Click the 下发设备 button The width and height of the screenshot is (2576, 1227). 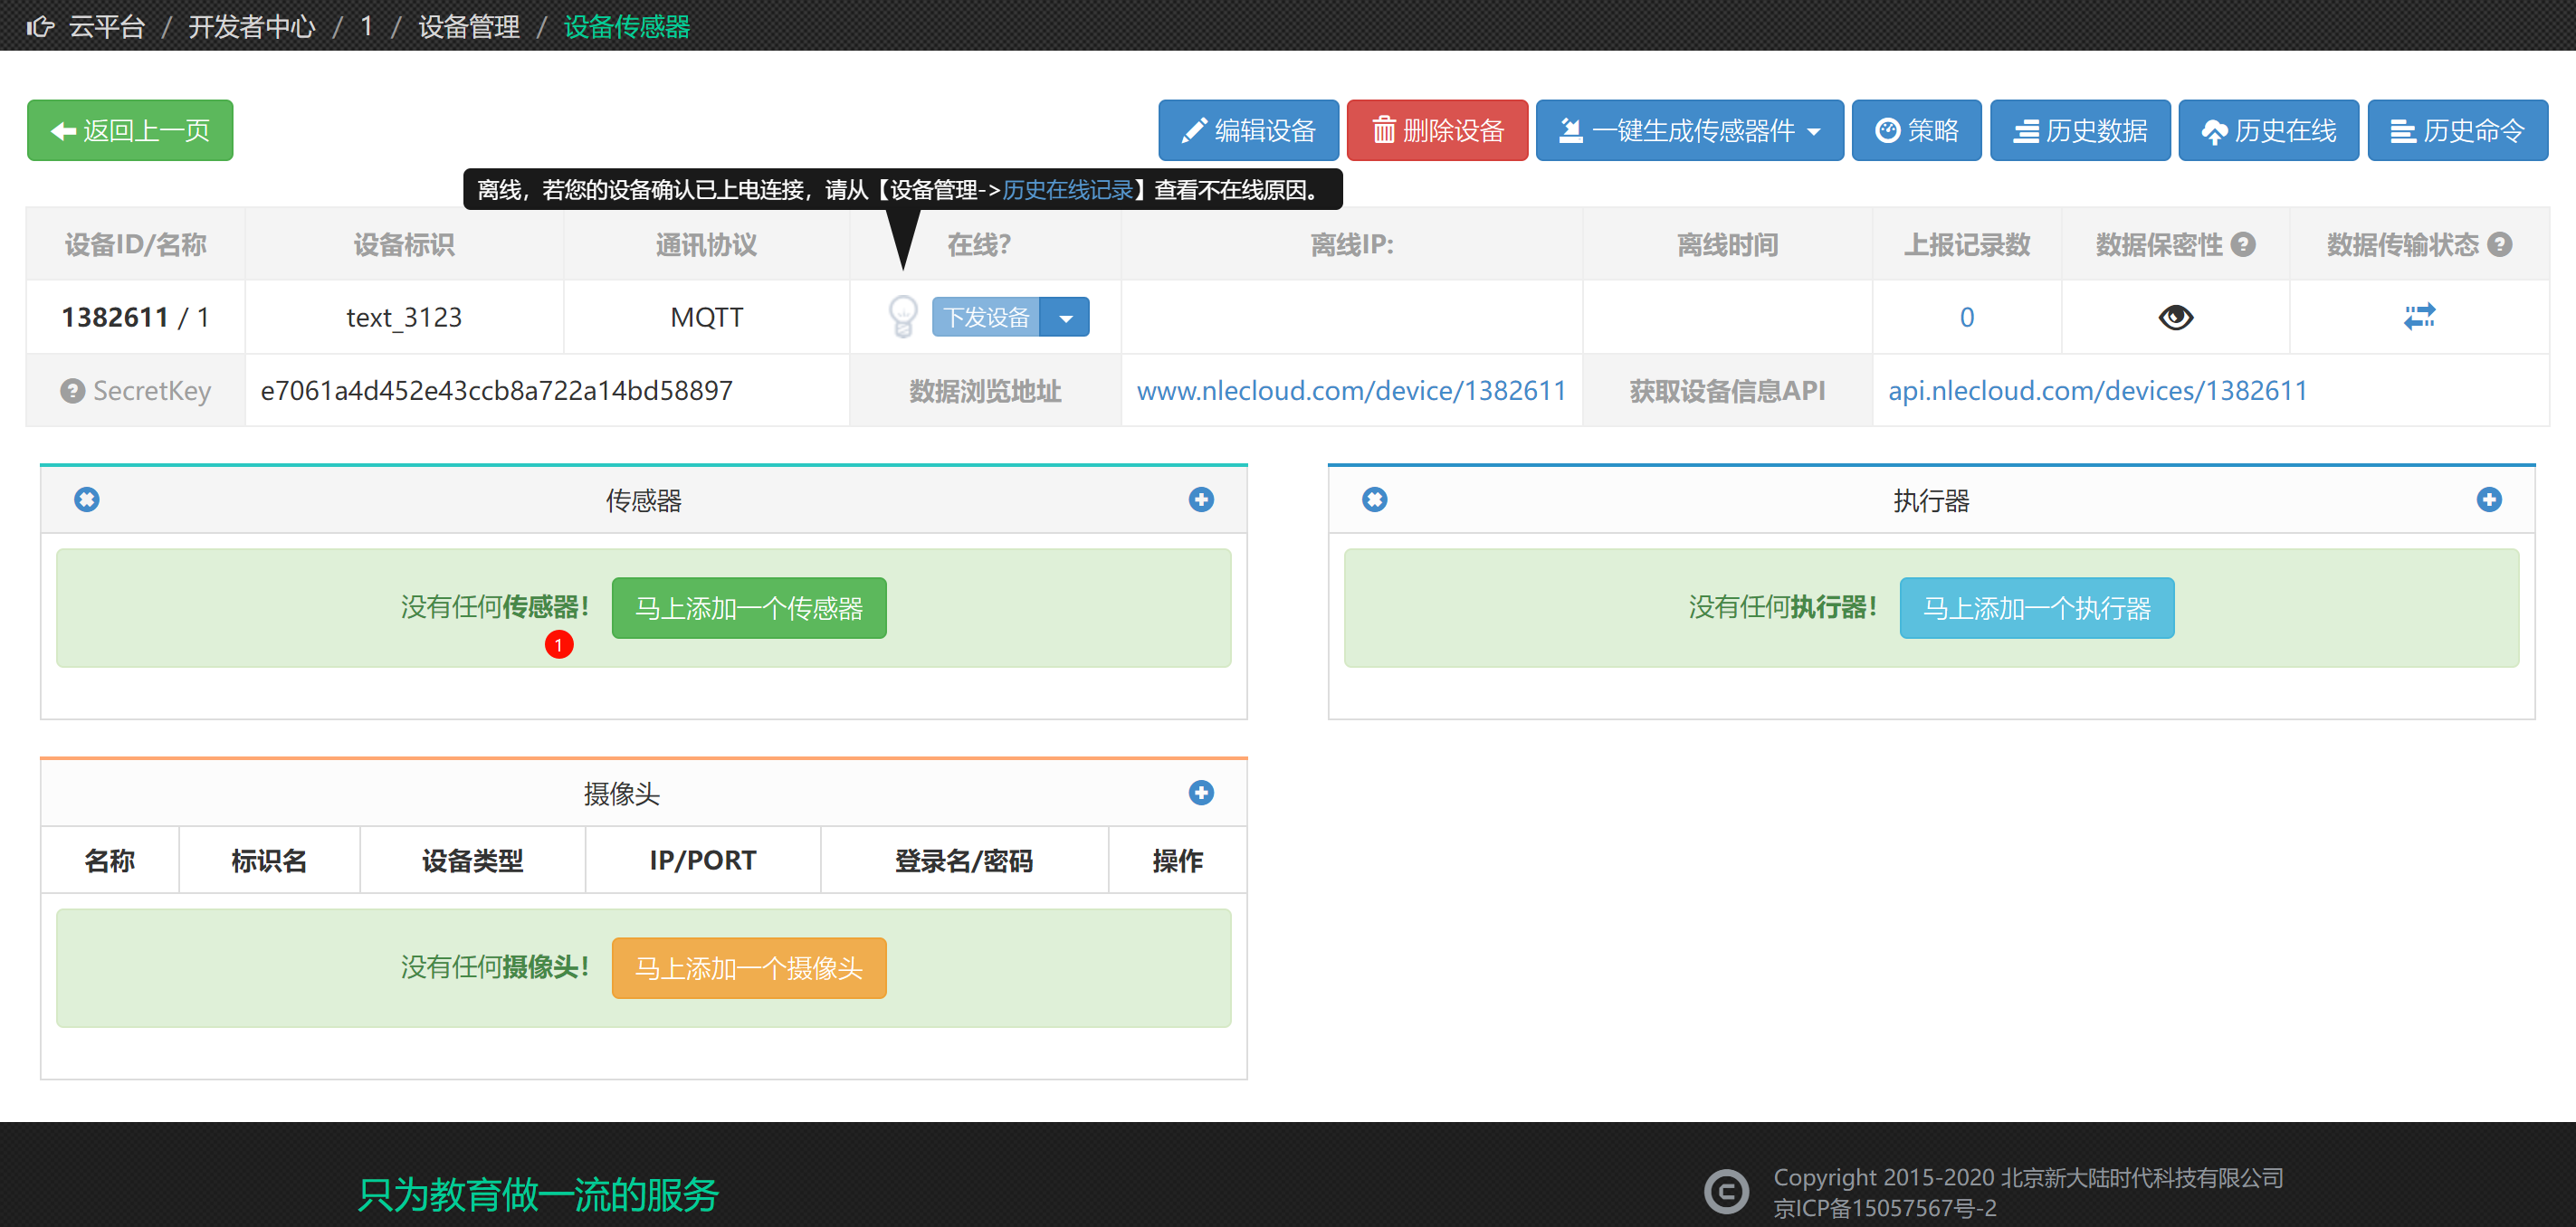click(986, 318)
